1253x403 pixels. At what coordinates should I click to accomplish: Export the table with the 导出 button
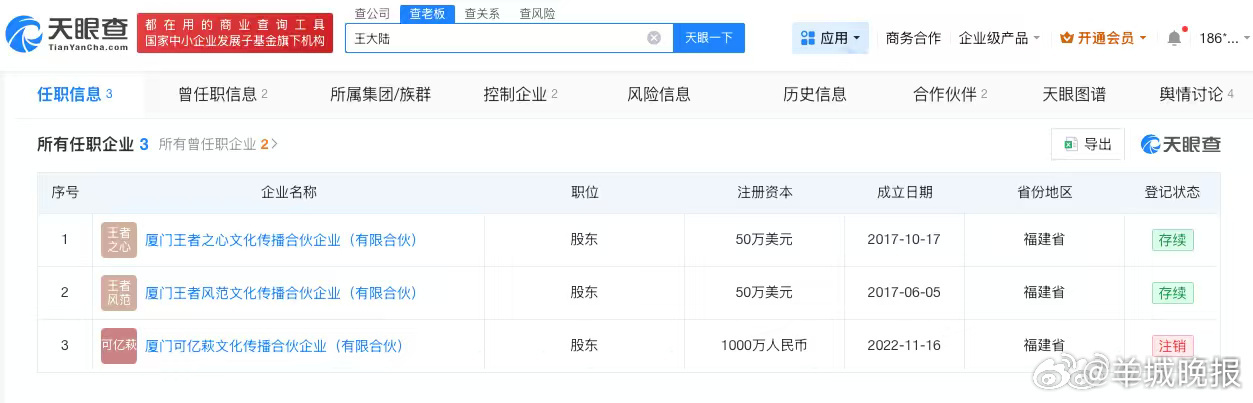pyautogui.click(x=1088, y=144)
